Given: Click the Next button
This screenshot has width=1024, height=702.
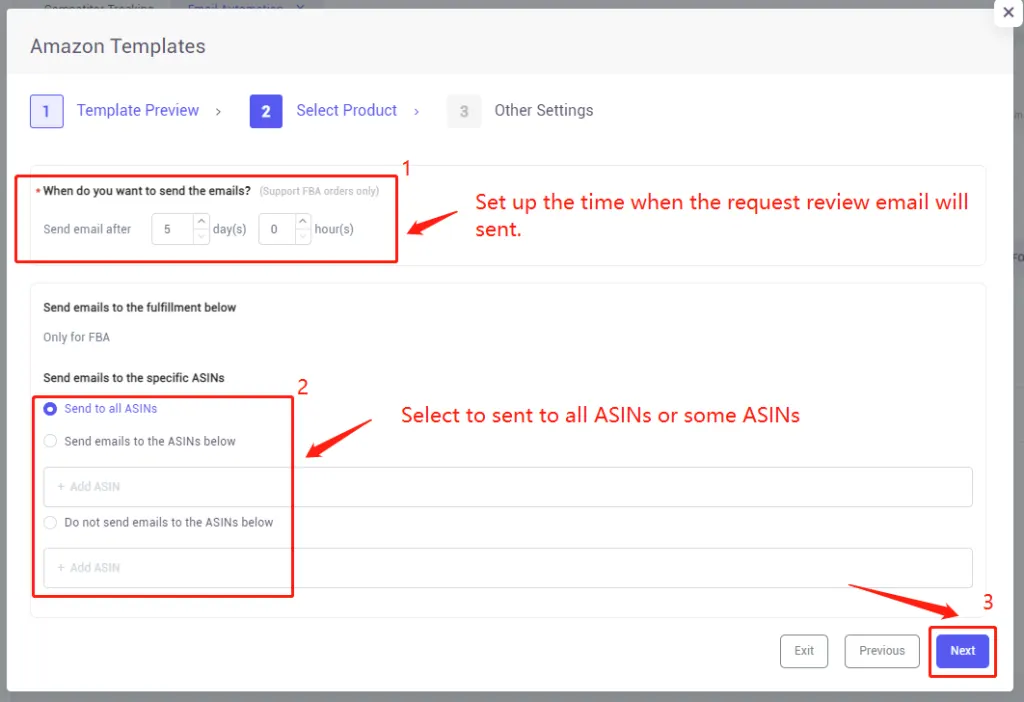Looking at the screenshot, I should (x=961, y=651).
